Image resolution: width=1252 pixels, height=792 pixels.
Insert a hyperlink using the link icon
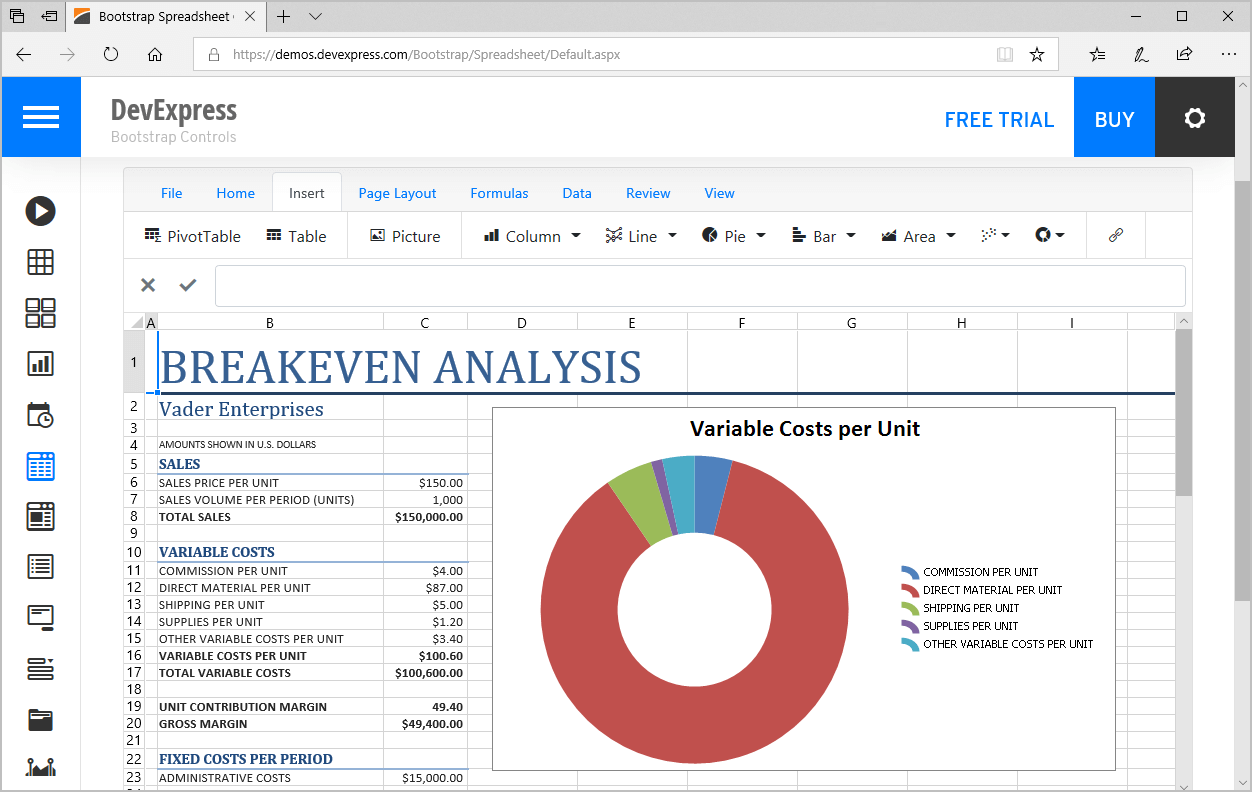[1116, 236]
